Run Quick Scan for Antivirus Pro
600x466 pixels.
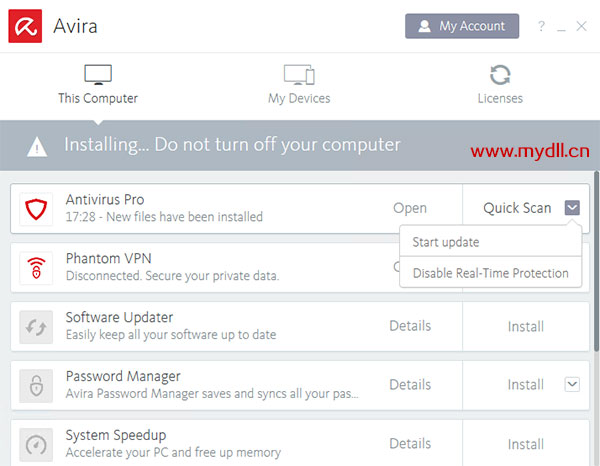[517, 208]
